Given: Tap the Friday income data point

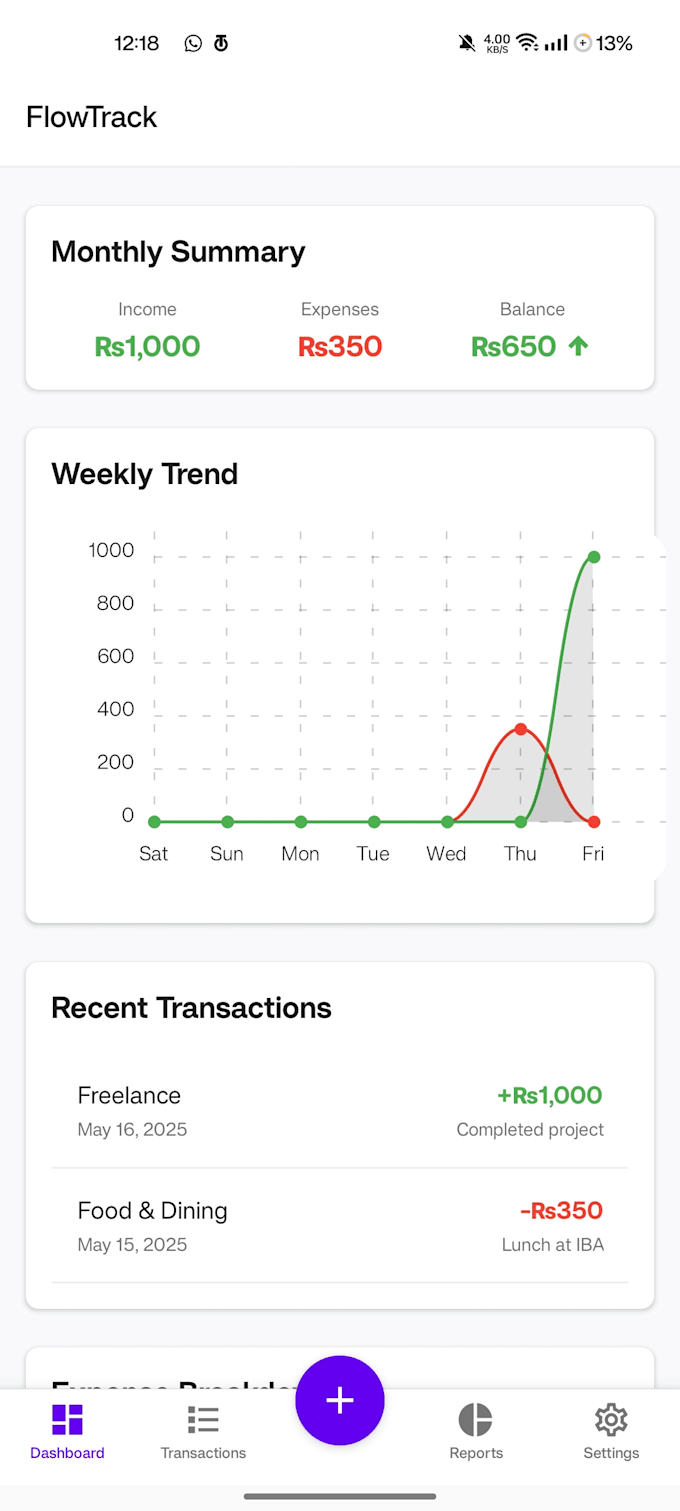Looking at the screenshot, I should point(594,557).
